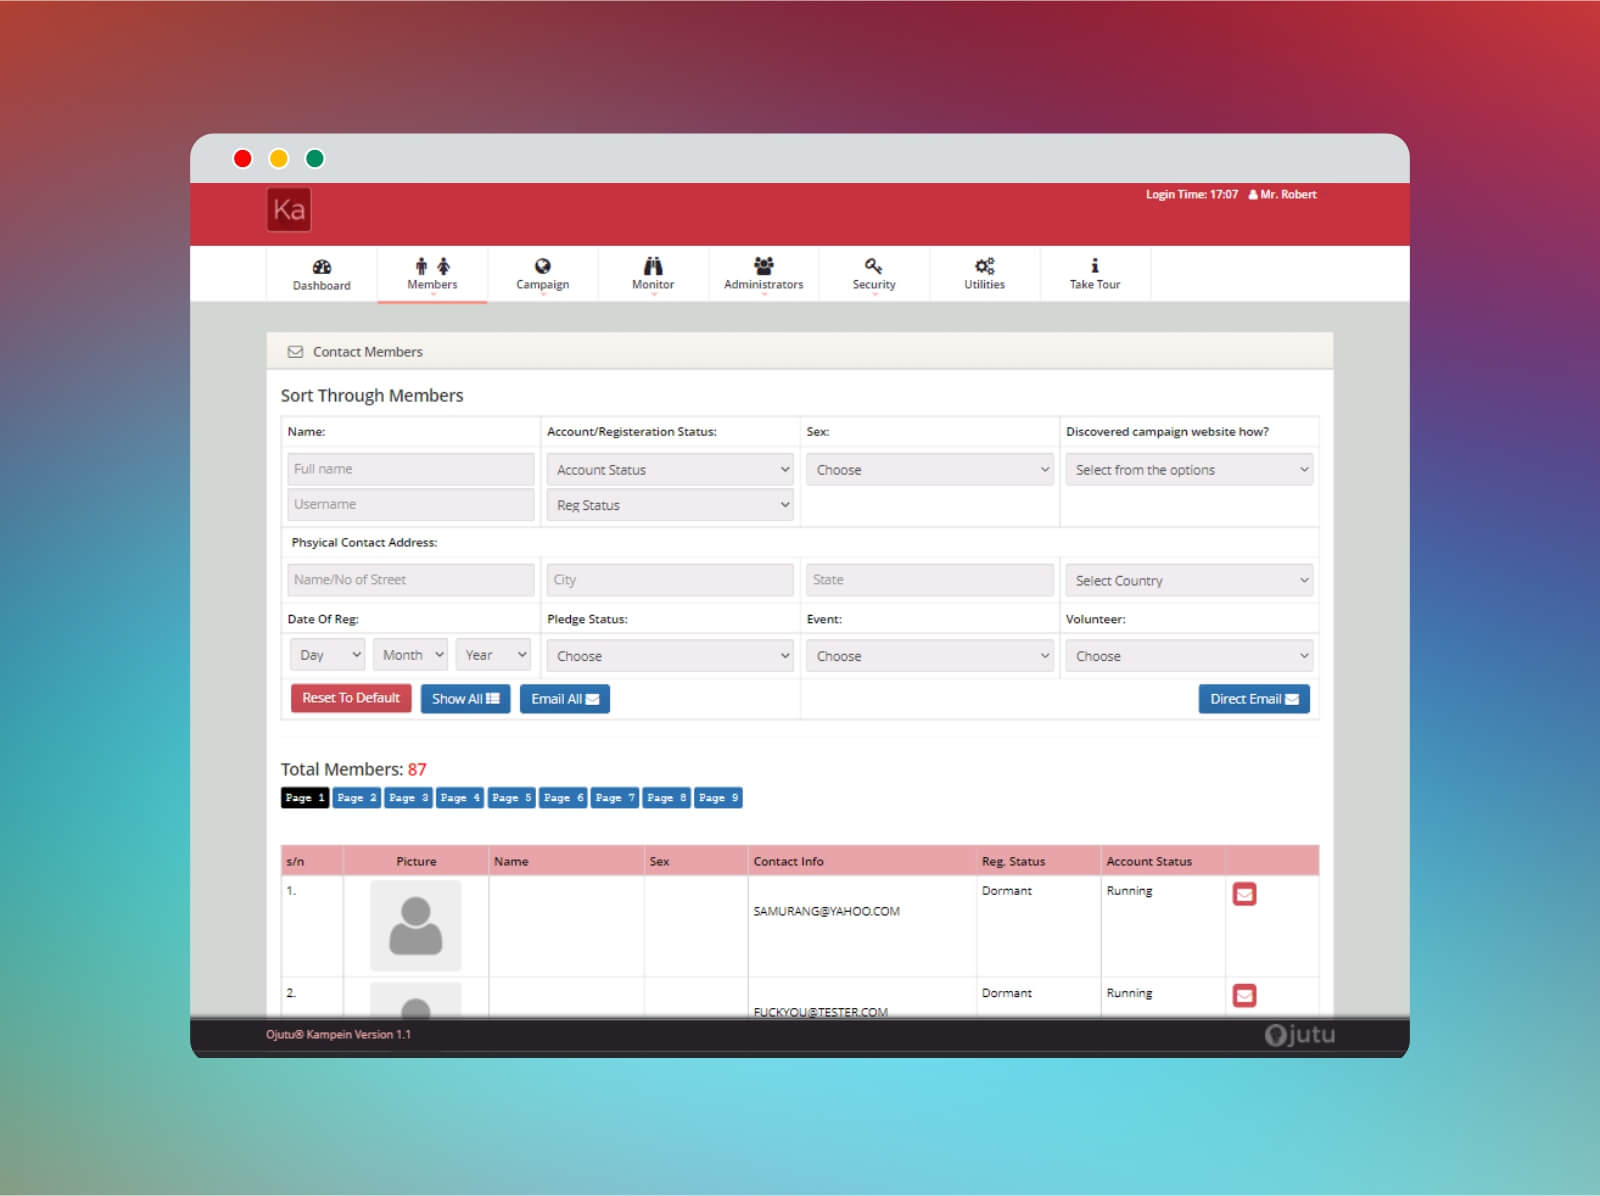This screenshot has height=1196, width=1600.
Task: Open the Year dropdown
Action: click(x=493, y=655)
